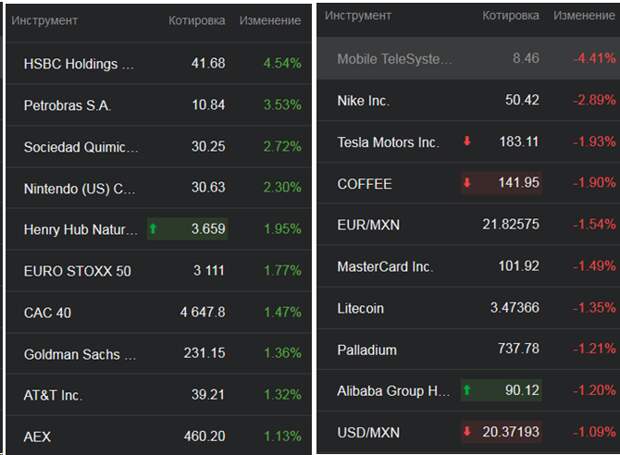Click the red down arrow next to COFFEE quote
This screenshot has width=620, height=455.
tap(467, 183)
